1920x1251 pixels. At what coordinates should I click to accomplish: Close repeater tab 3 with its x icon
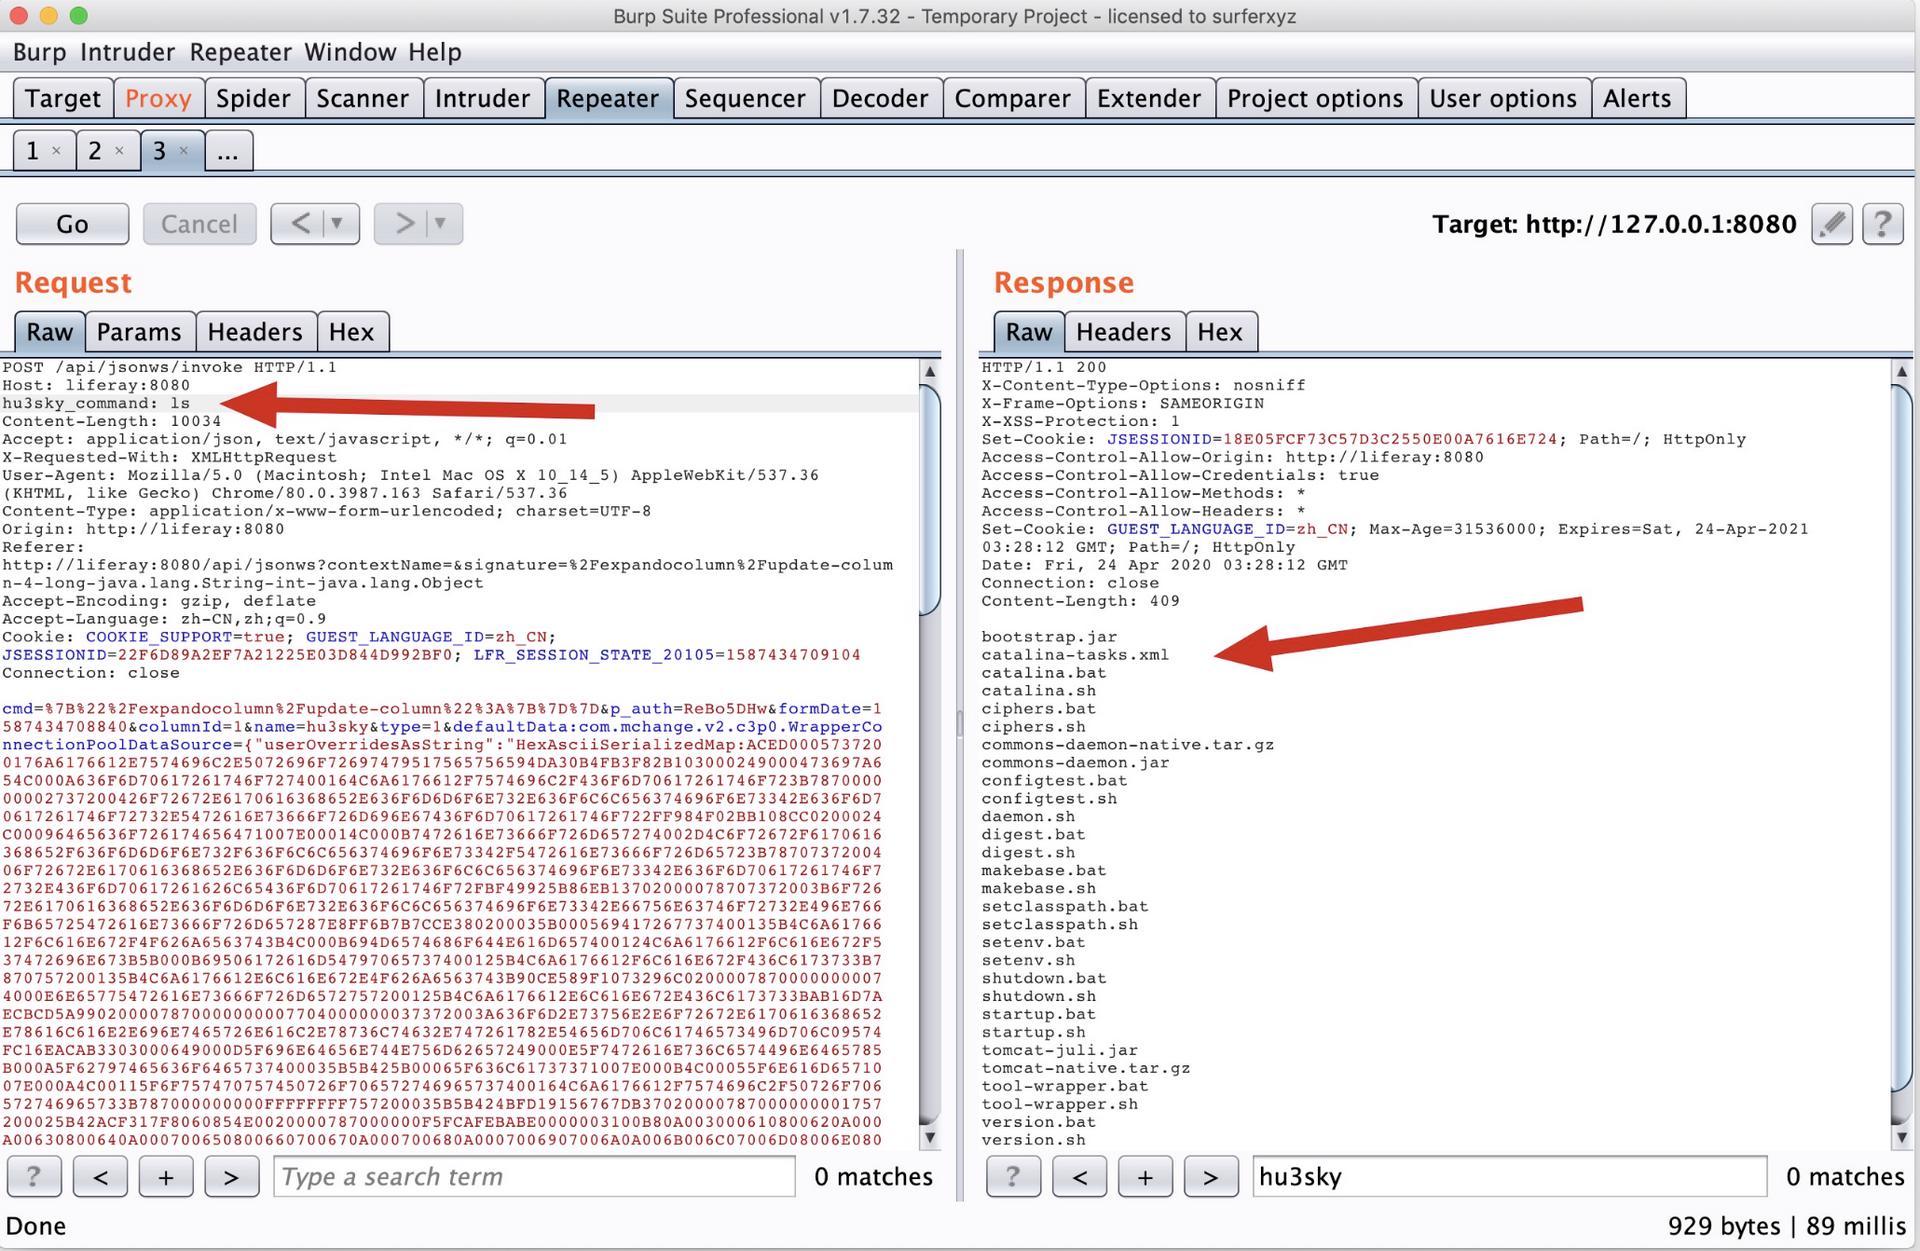183,151
